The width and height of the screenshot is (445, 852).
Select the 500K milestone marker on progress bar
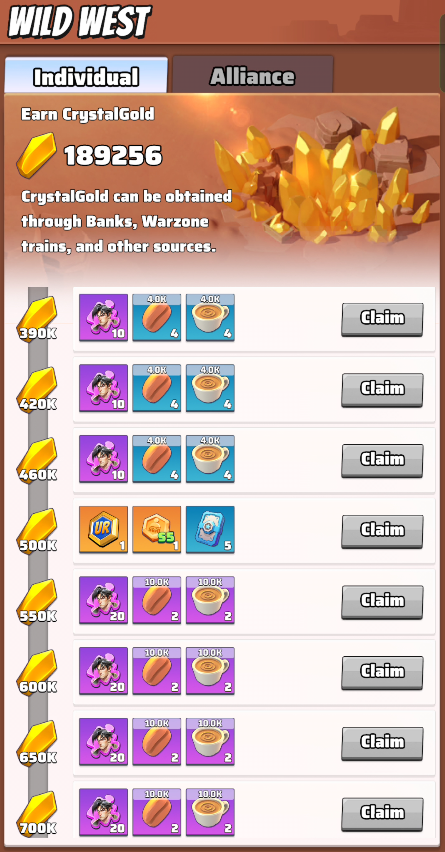pyautogui.click(x=37, y=531)
